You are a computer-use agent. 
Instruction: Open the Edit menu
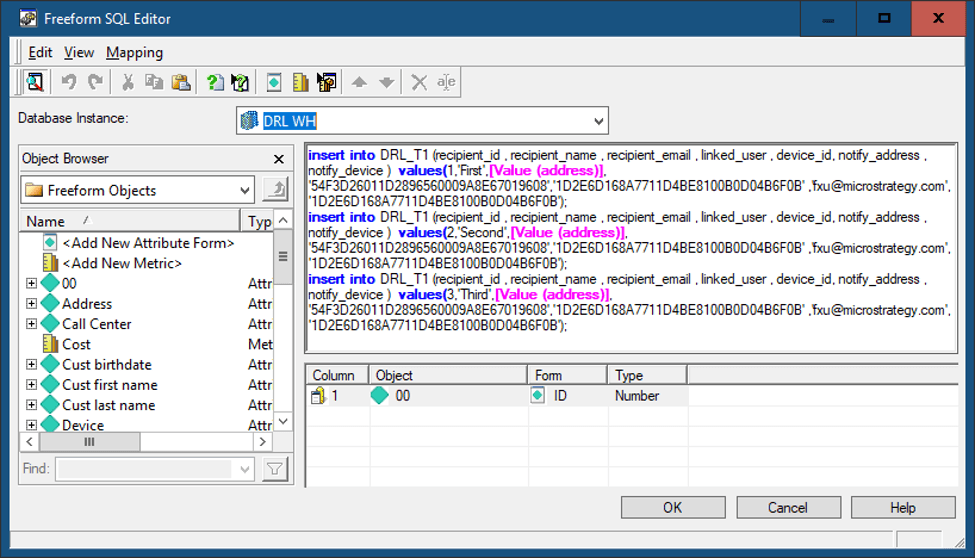coord(40,52)
